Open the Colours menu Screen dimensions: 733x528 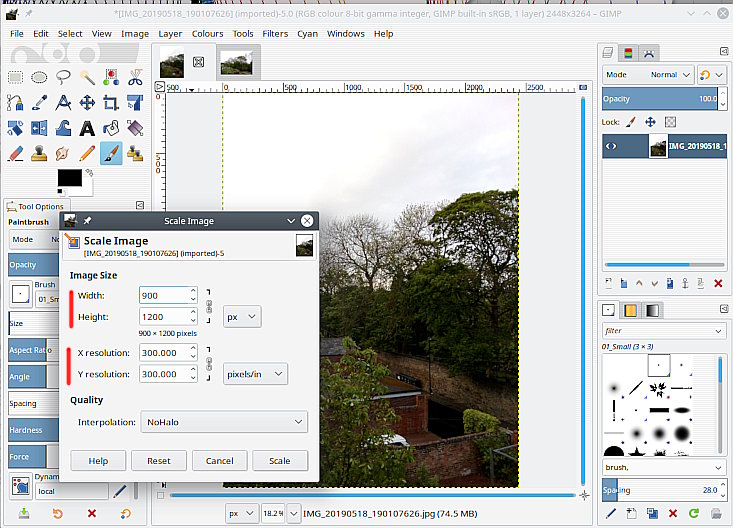pyautogui.click(x=207, y=33)
